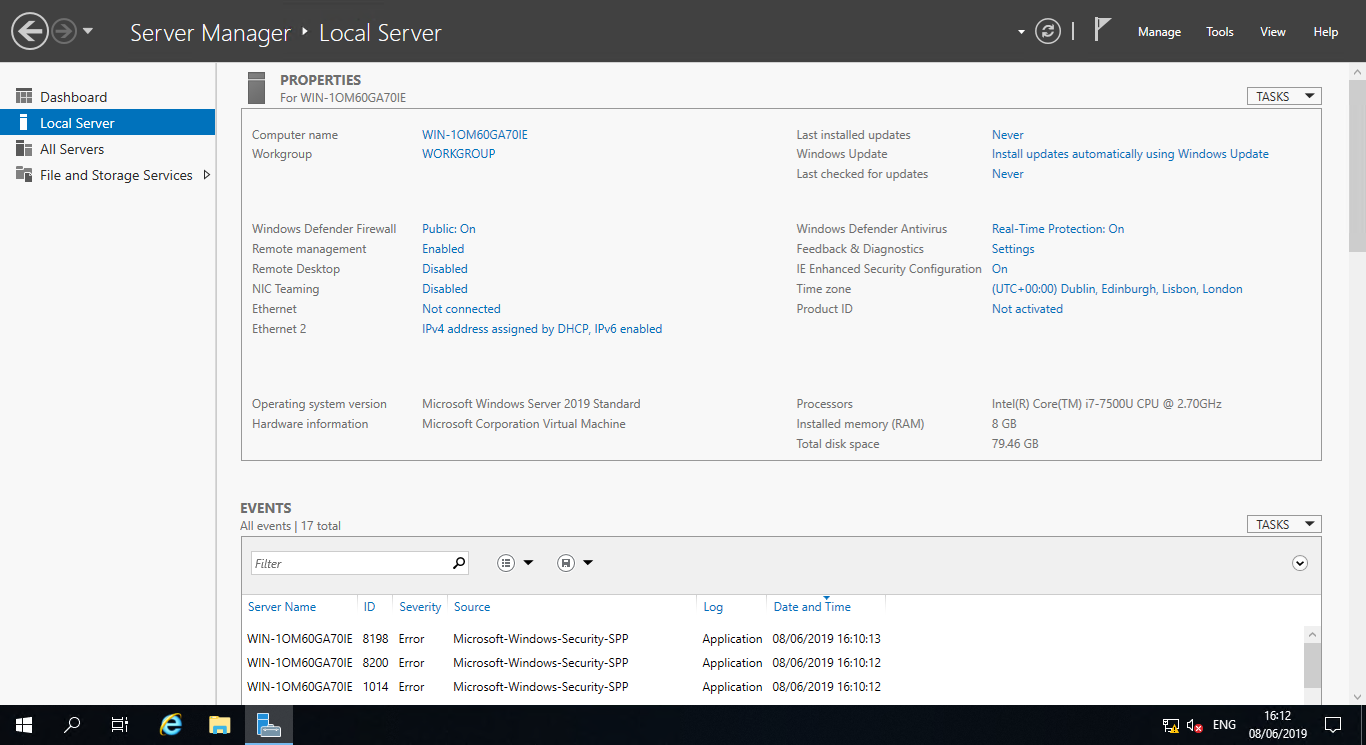The image size is (1366, 745).
Task: Sort events by the Severity column
Action: pyautogui.click(x=420, y=607)
